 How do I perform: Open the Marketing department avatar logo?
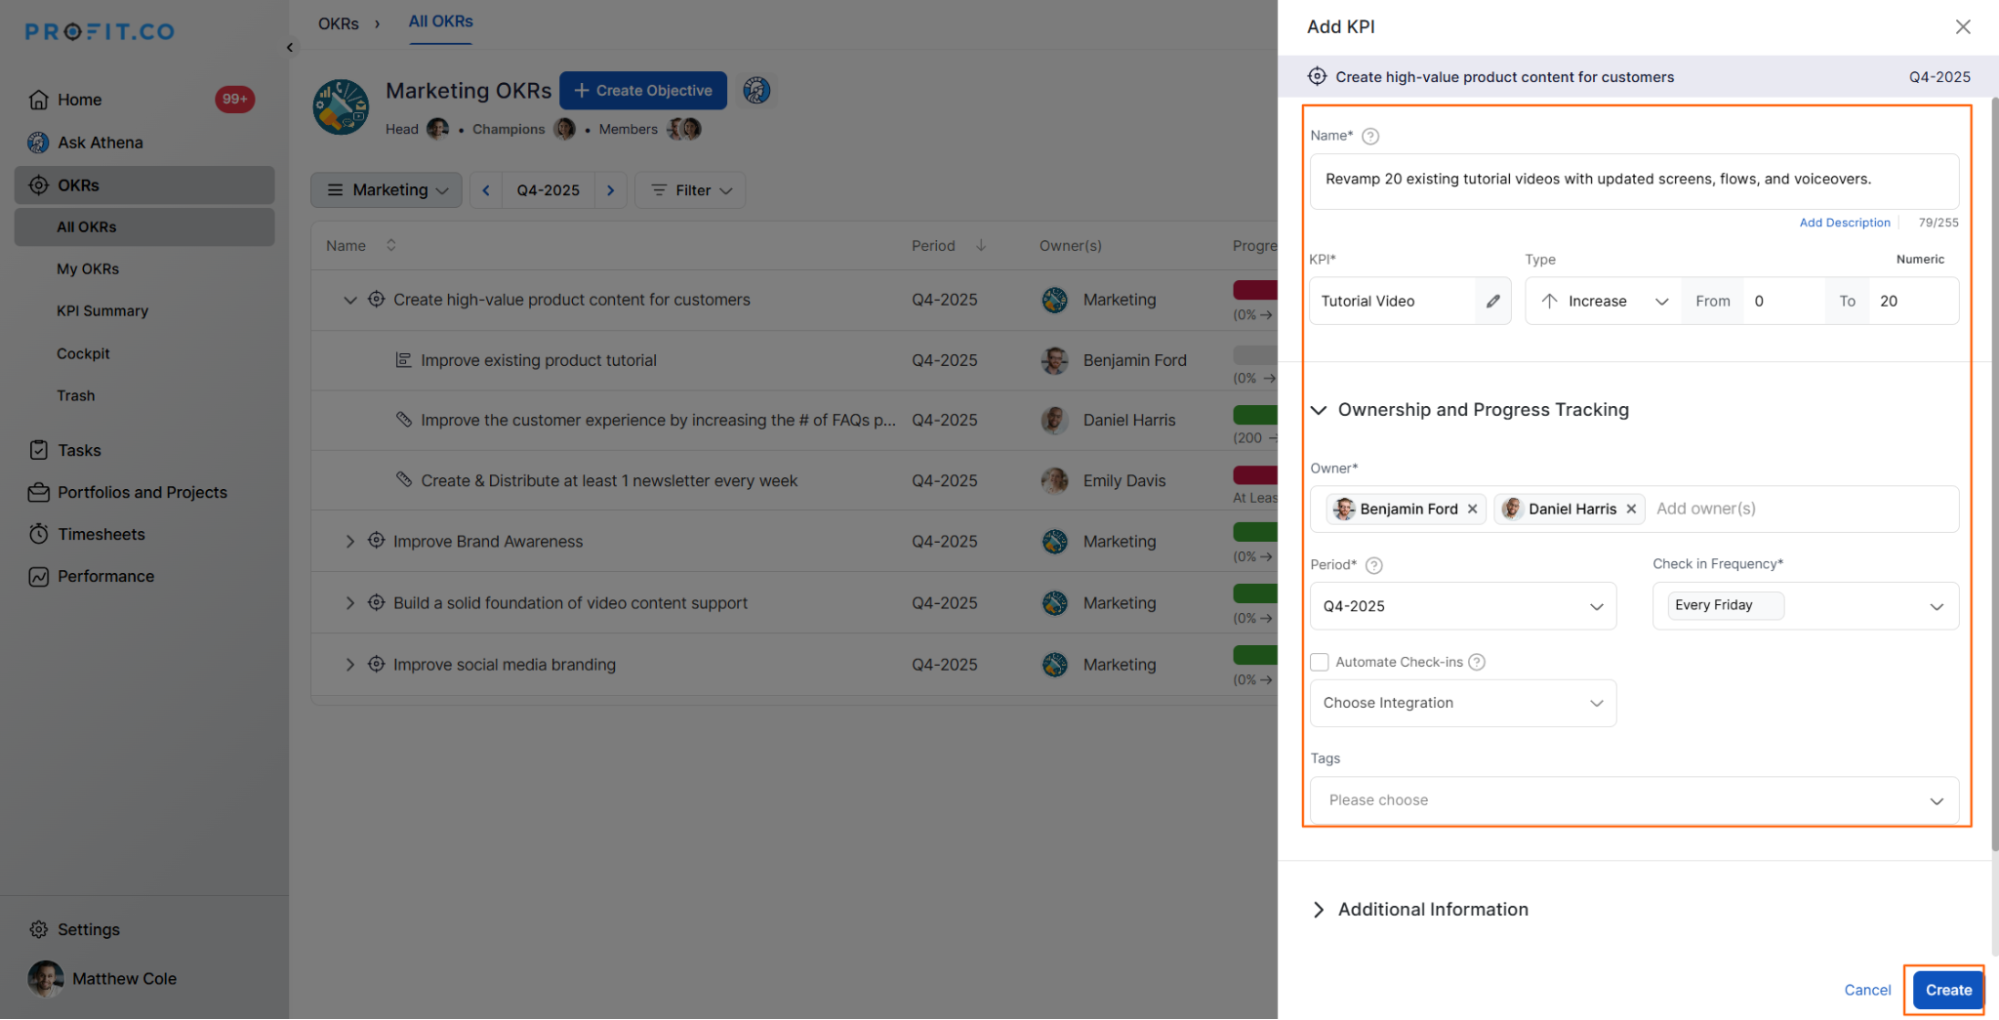tap(341, 107)
